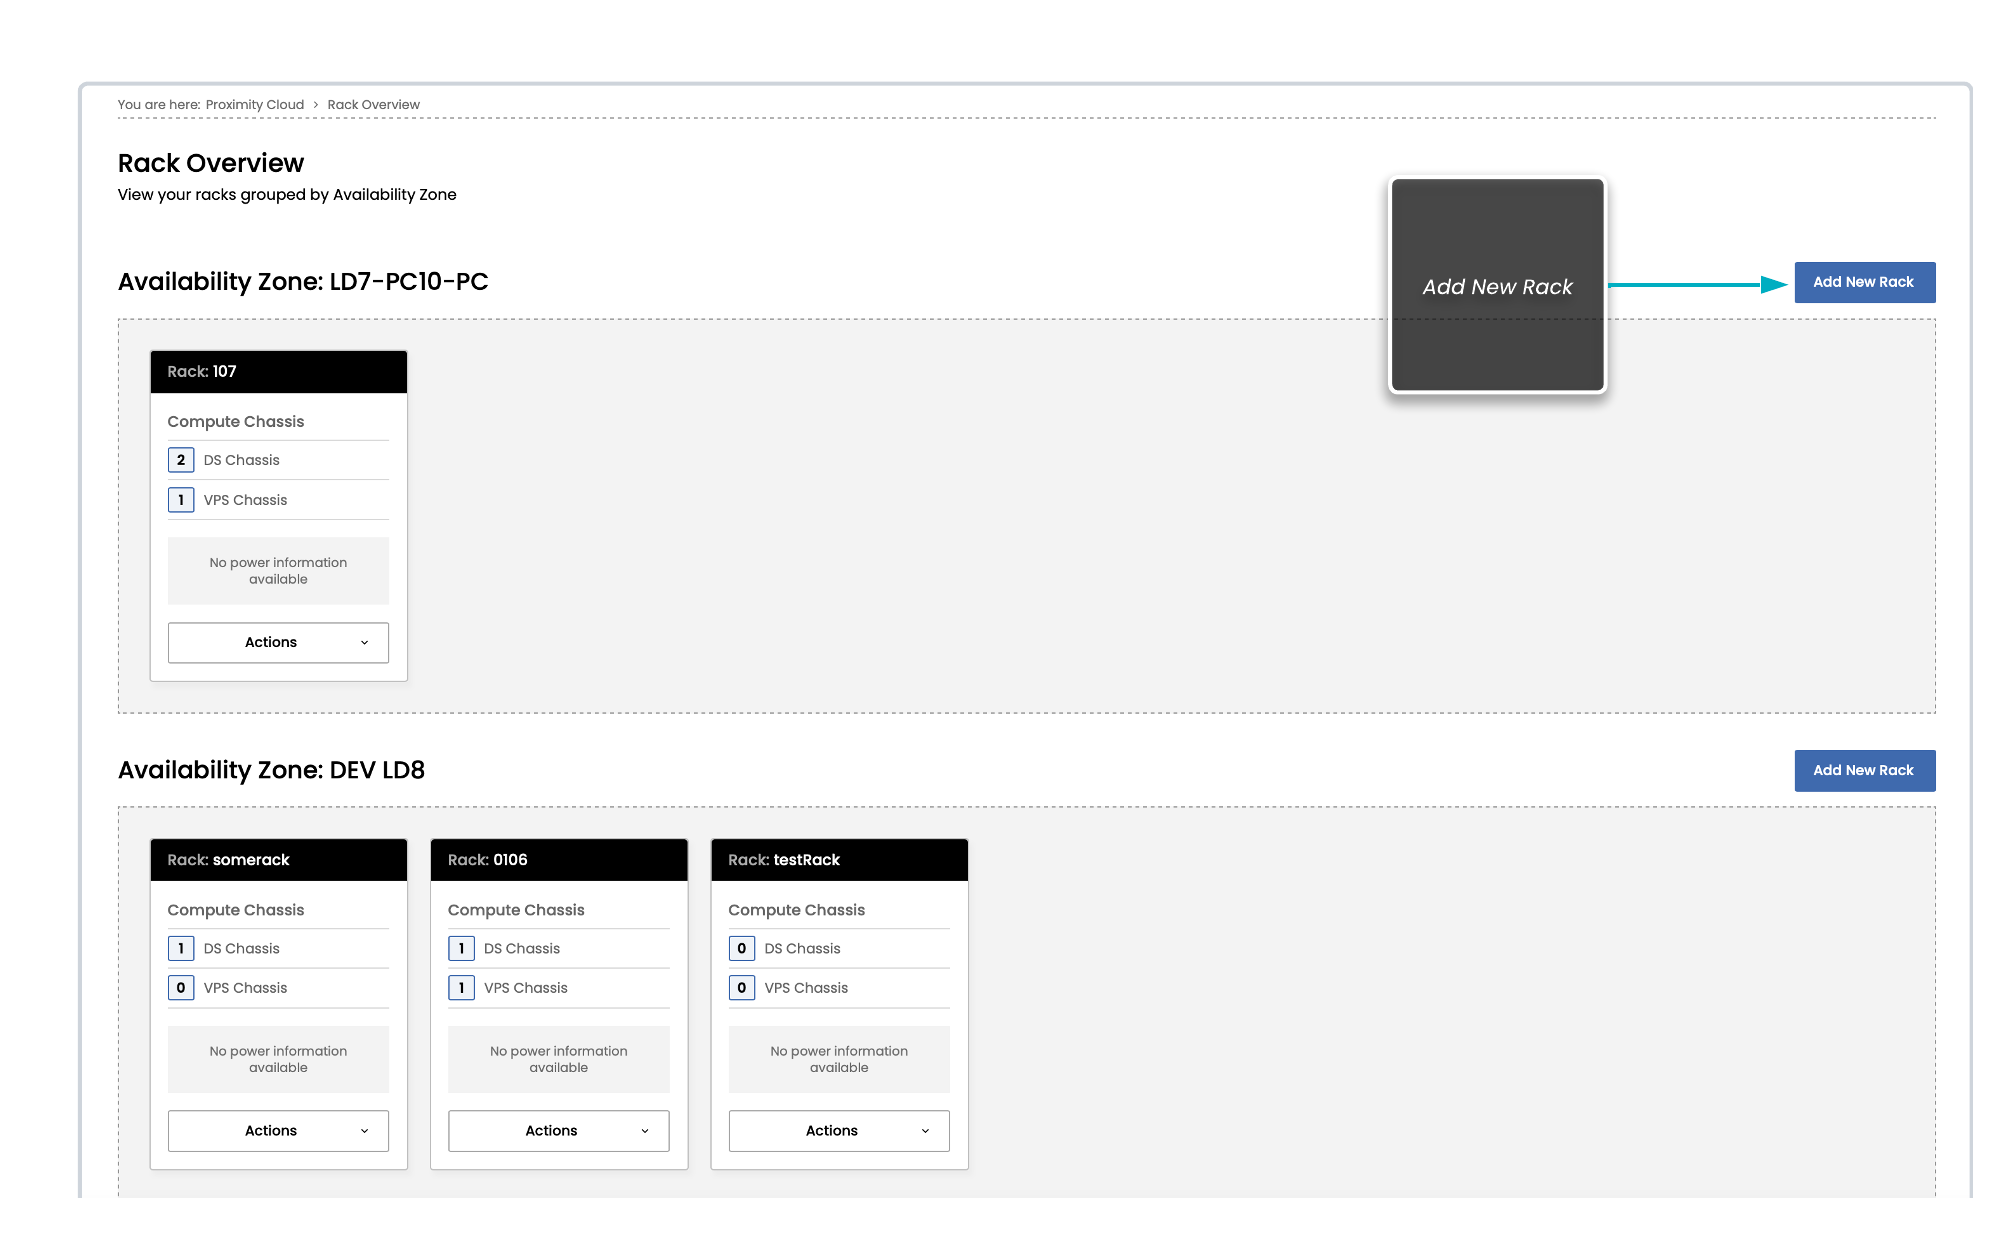The image size is (1999, 1243).
Task: Click VPS Chassis count badge on testRack
Action: pyautogui.click(x=741, y=988)
